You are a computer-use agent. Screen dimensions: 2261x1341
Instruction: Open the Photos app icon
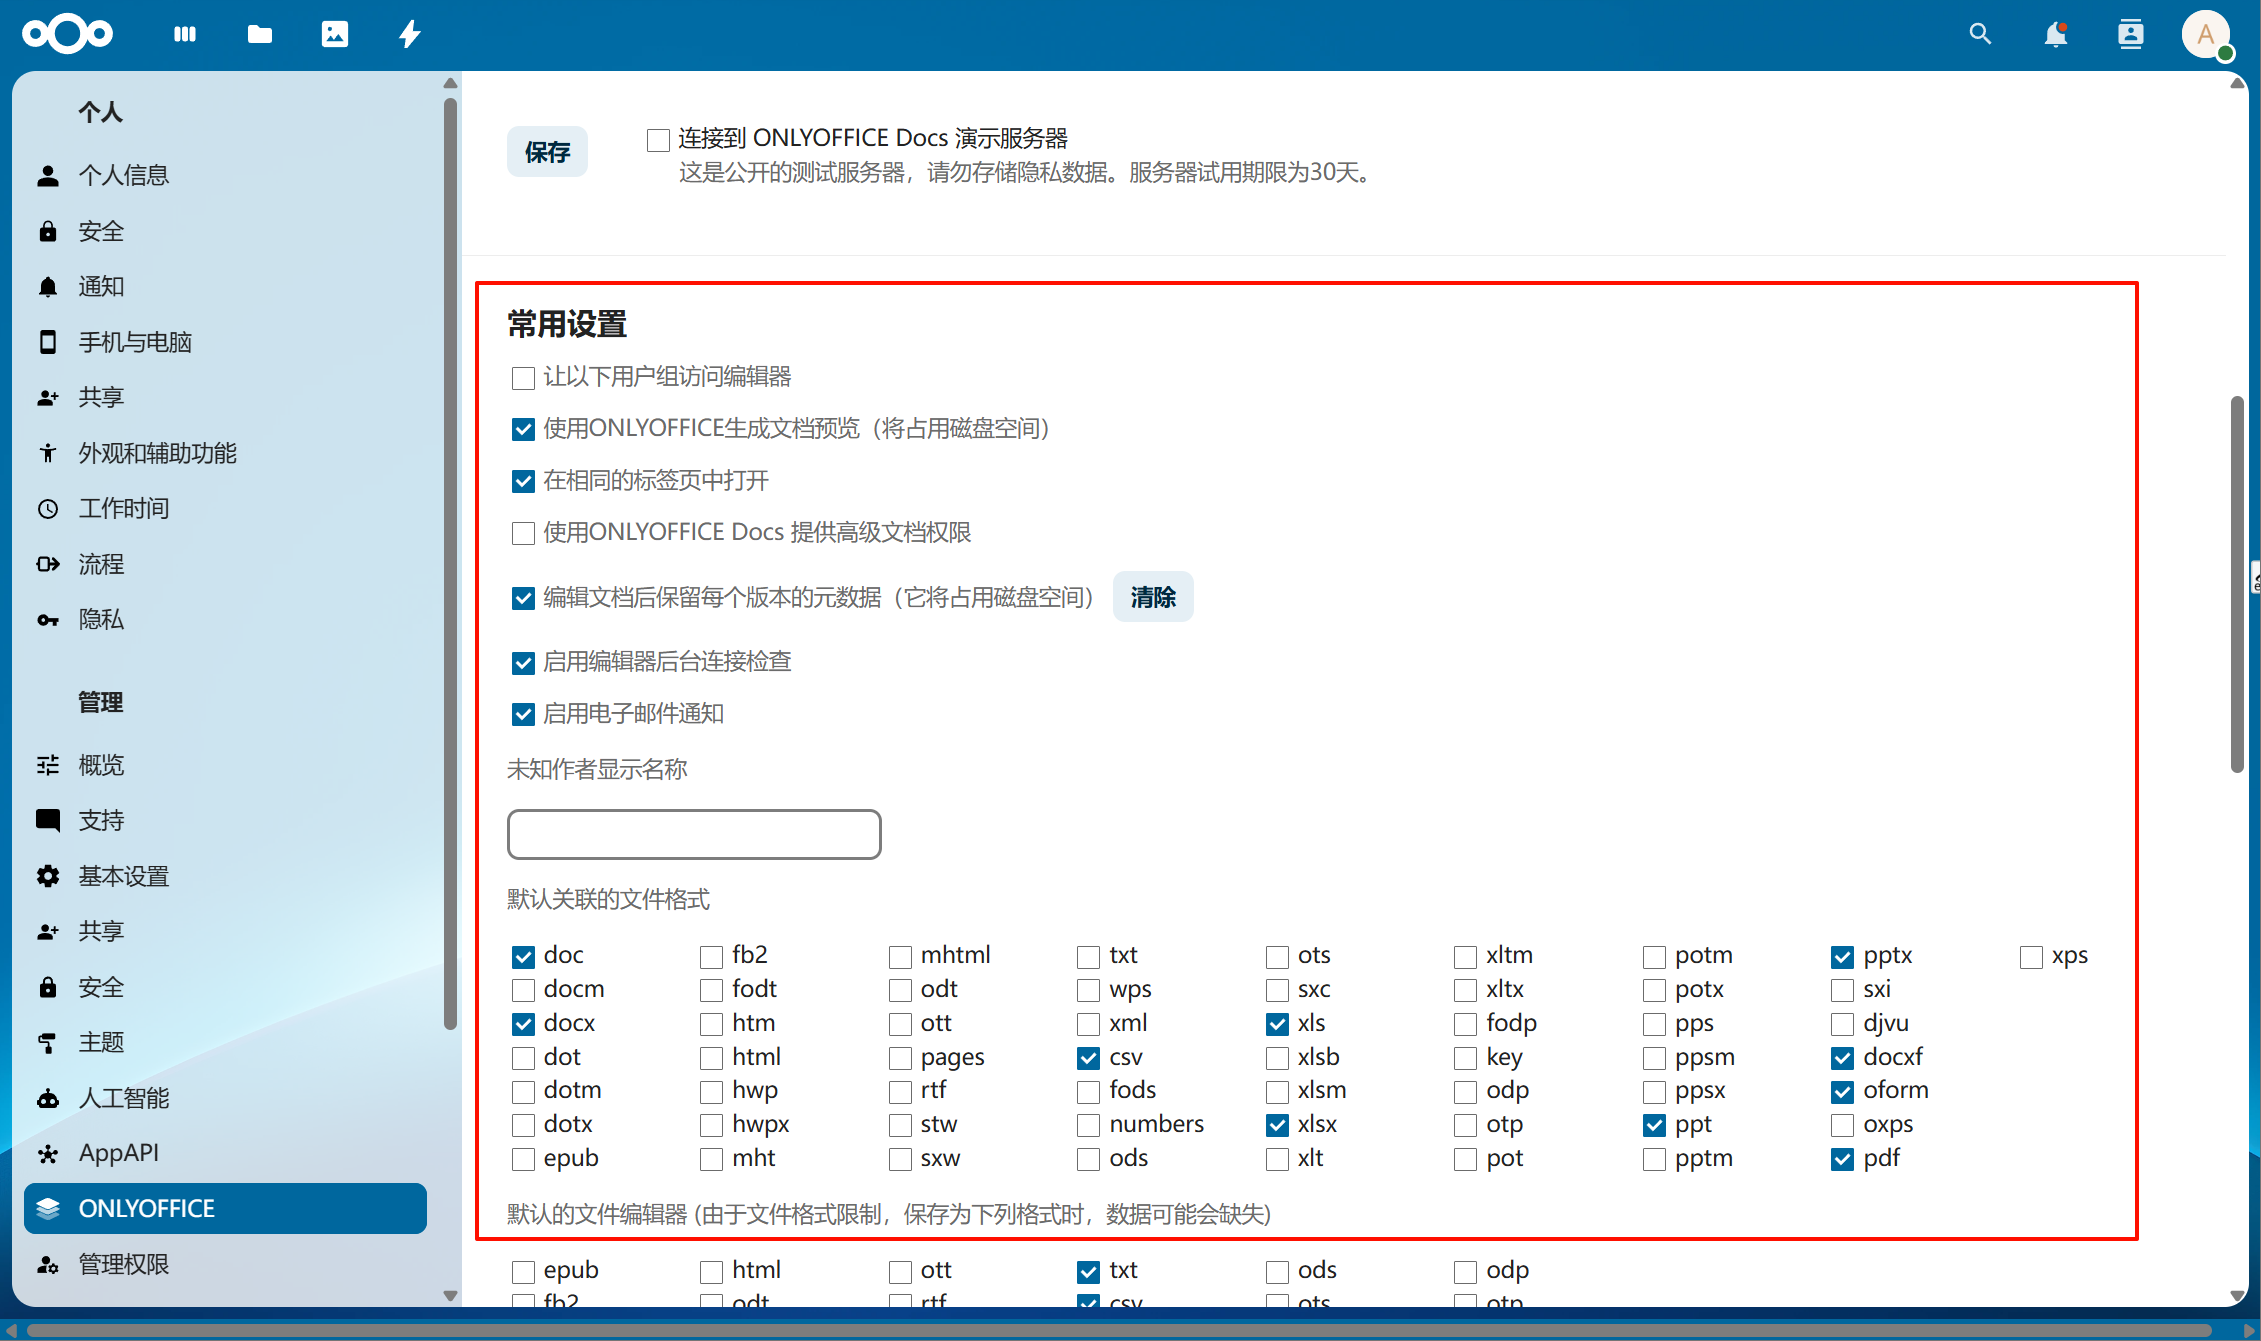(335, 34)
